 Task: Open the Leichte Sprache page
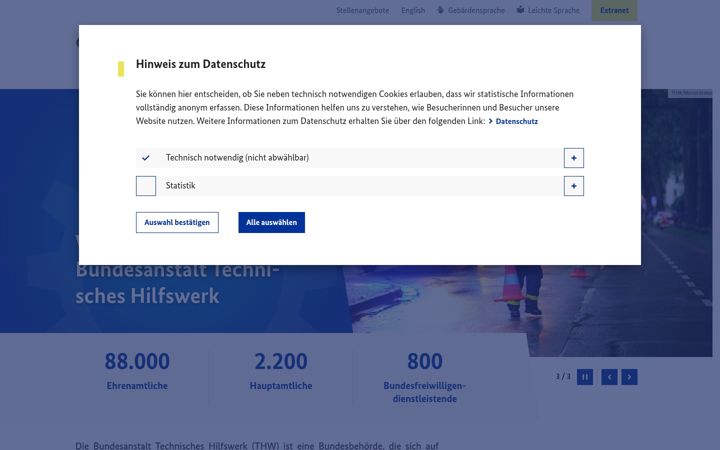[x=553, y=10]
